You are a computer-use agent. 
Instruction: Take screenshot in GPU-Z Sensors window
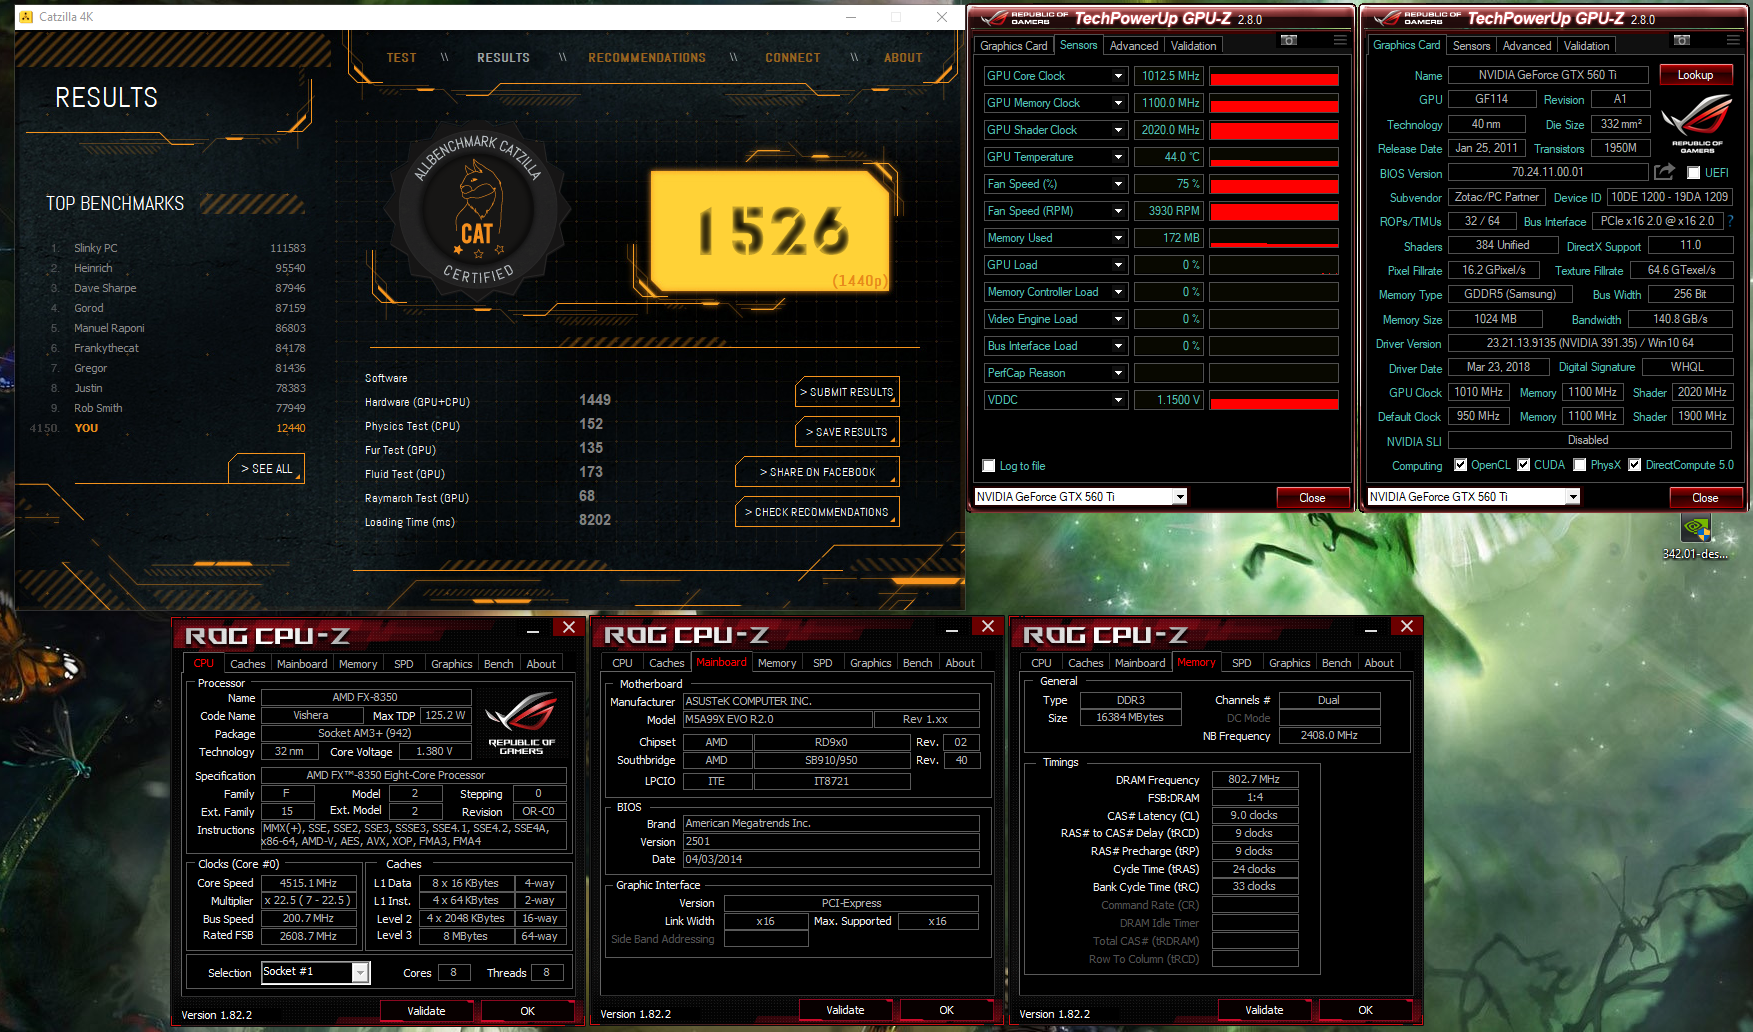point(1289,40)
